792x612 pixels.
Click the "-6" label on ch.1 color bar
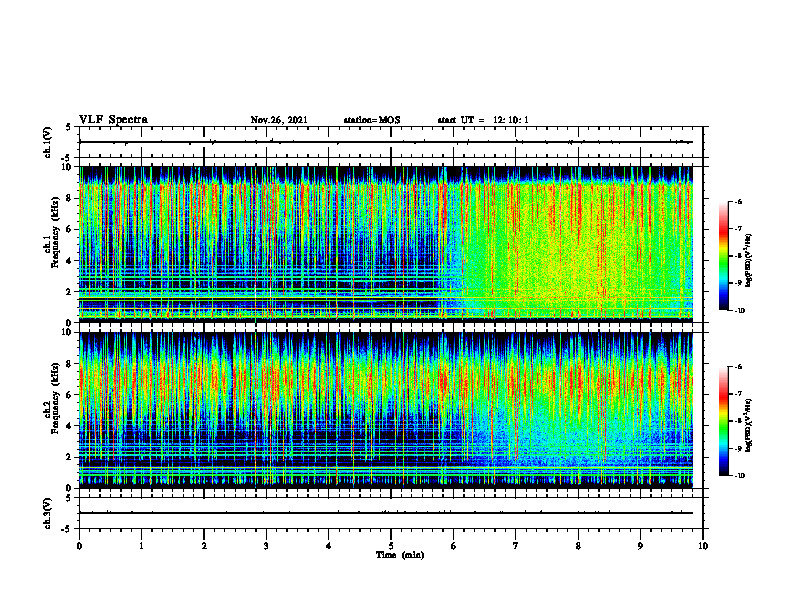tap(738, 202)
